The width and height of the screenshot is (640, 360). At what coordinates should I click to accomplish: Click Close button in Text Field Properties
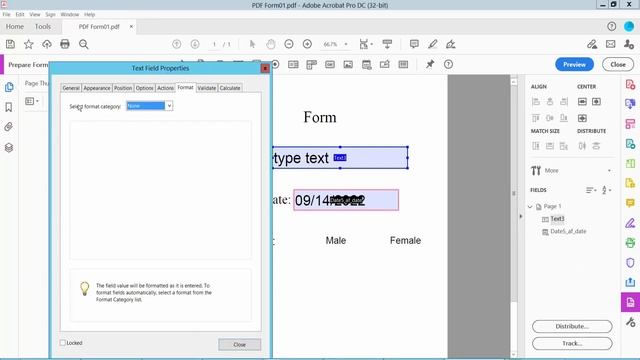240,344
